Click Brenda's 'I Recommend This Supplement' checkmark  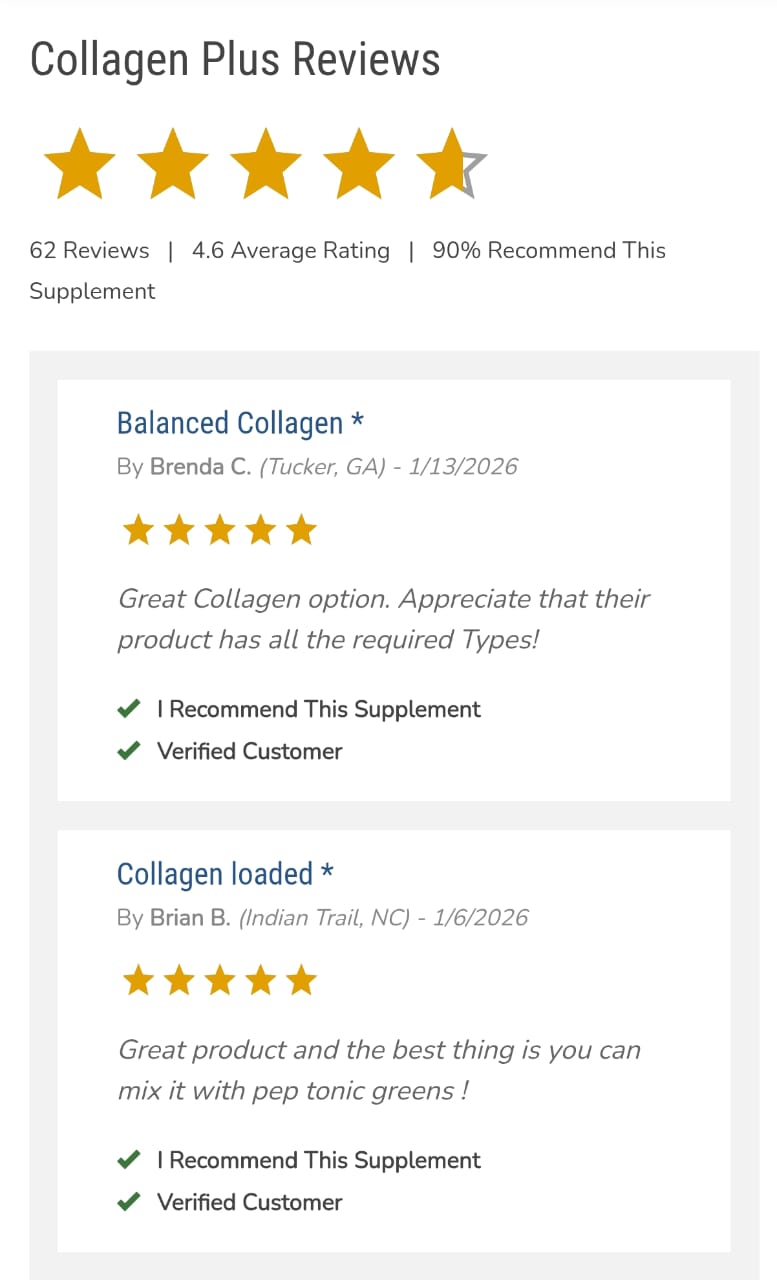click(128, 710)
